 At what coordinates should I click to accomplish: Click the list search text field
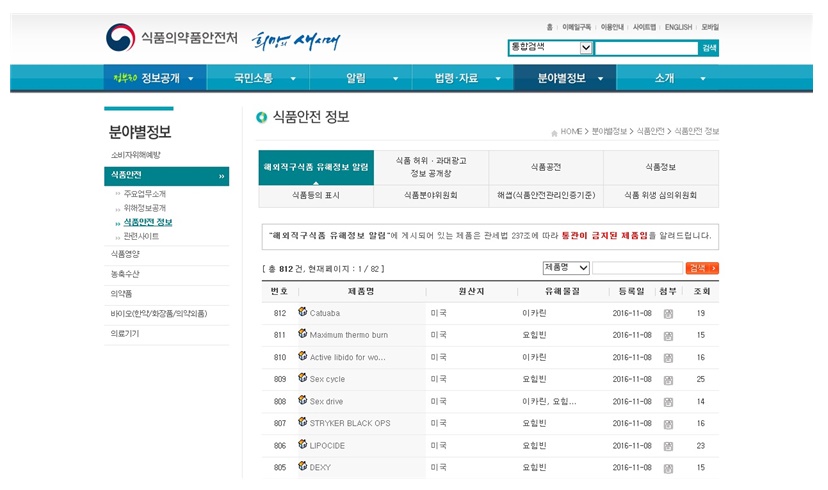click(636, 268)
